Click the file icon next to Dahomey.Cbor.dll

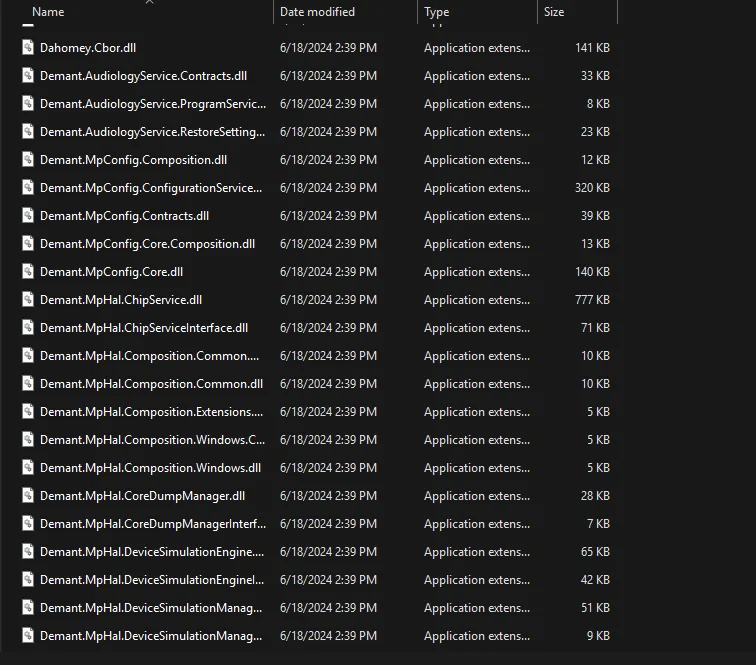pyautogui.click(x=28, y=47)
